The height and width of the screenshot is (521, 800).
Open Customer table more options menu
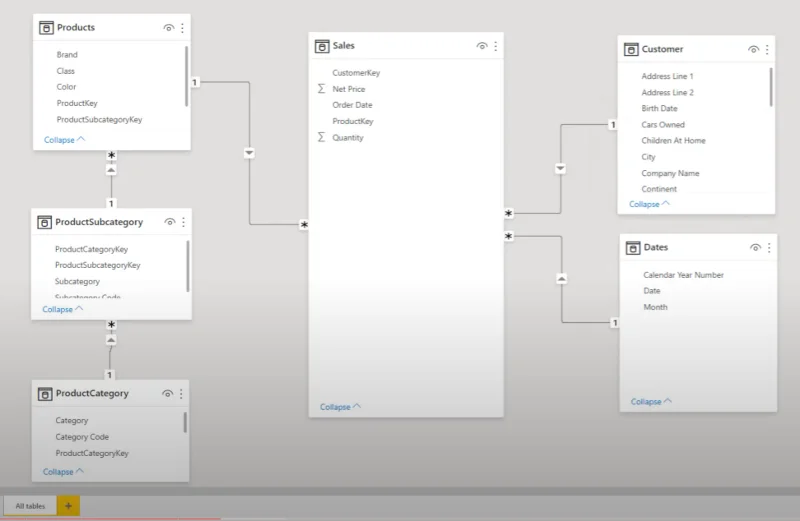767,49
